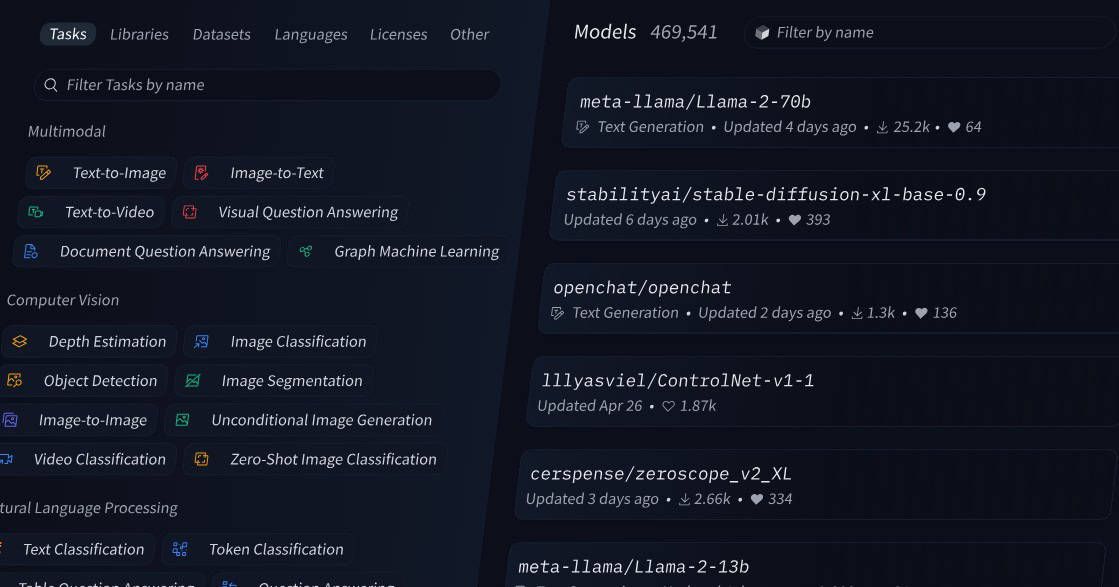Click the Object Detection icon

[14, 381]
